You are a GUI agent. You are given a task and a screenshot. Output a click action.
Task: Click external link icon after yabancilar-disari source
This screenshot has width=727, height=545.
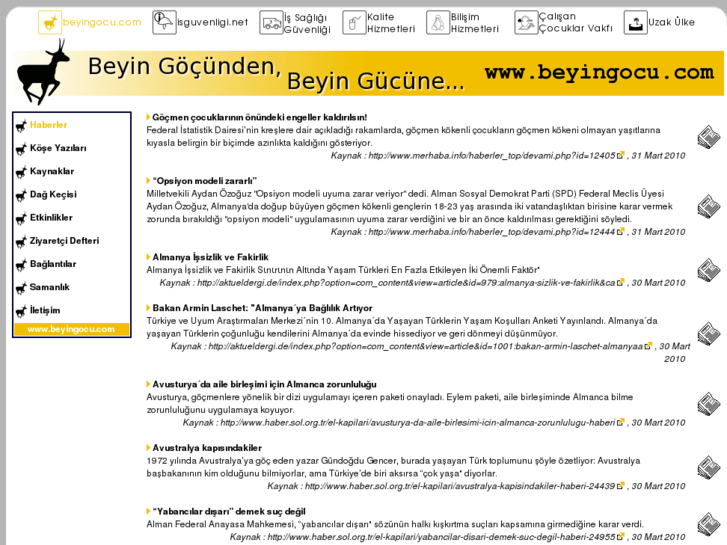point(620,537)
